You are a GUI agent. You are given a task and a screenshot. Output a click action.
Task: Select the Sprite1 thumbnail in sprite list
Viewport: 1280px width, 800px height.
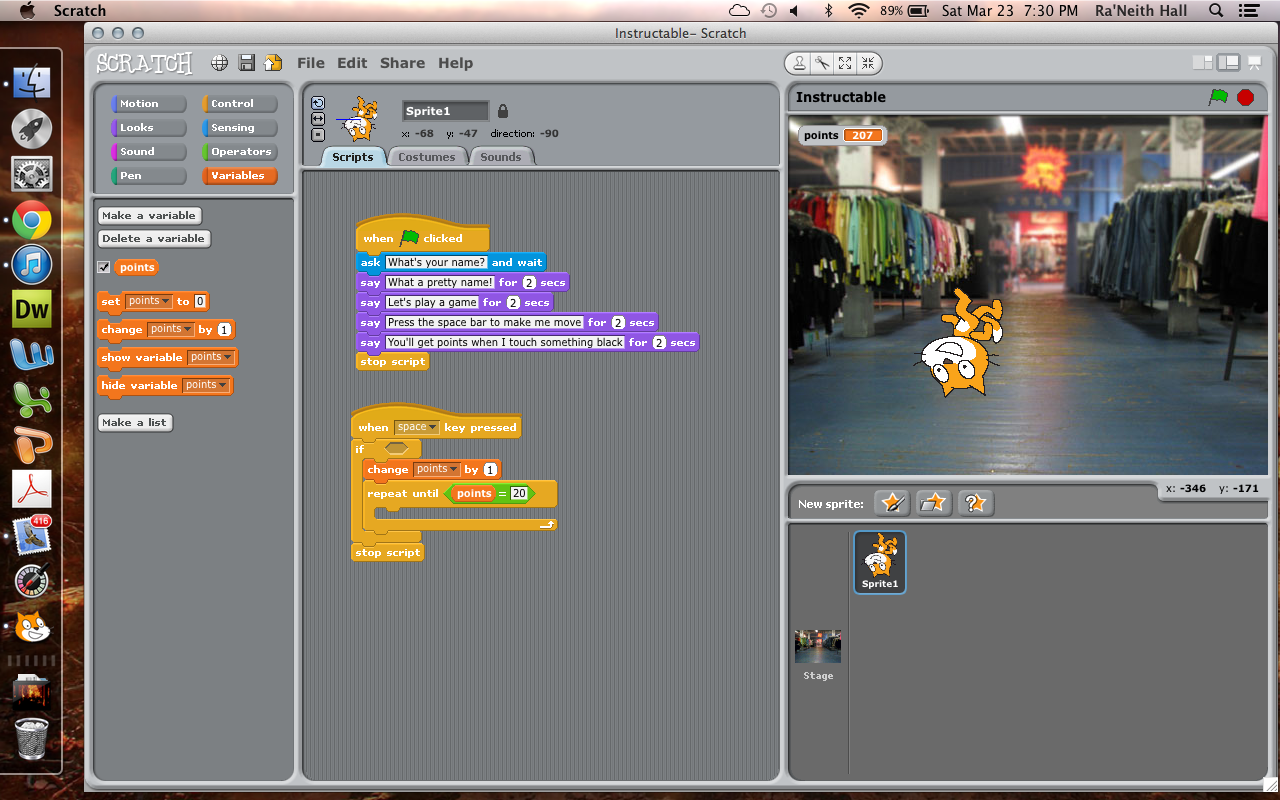coord(880,562)
